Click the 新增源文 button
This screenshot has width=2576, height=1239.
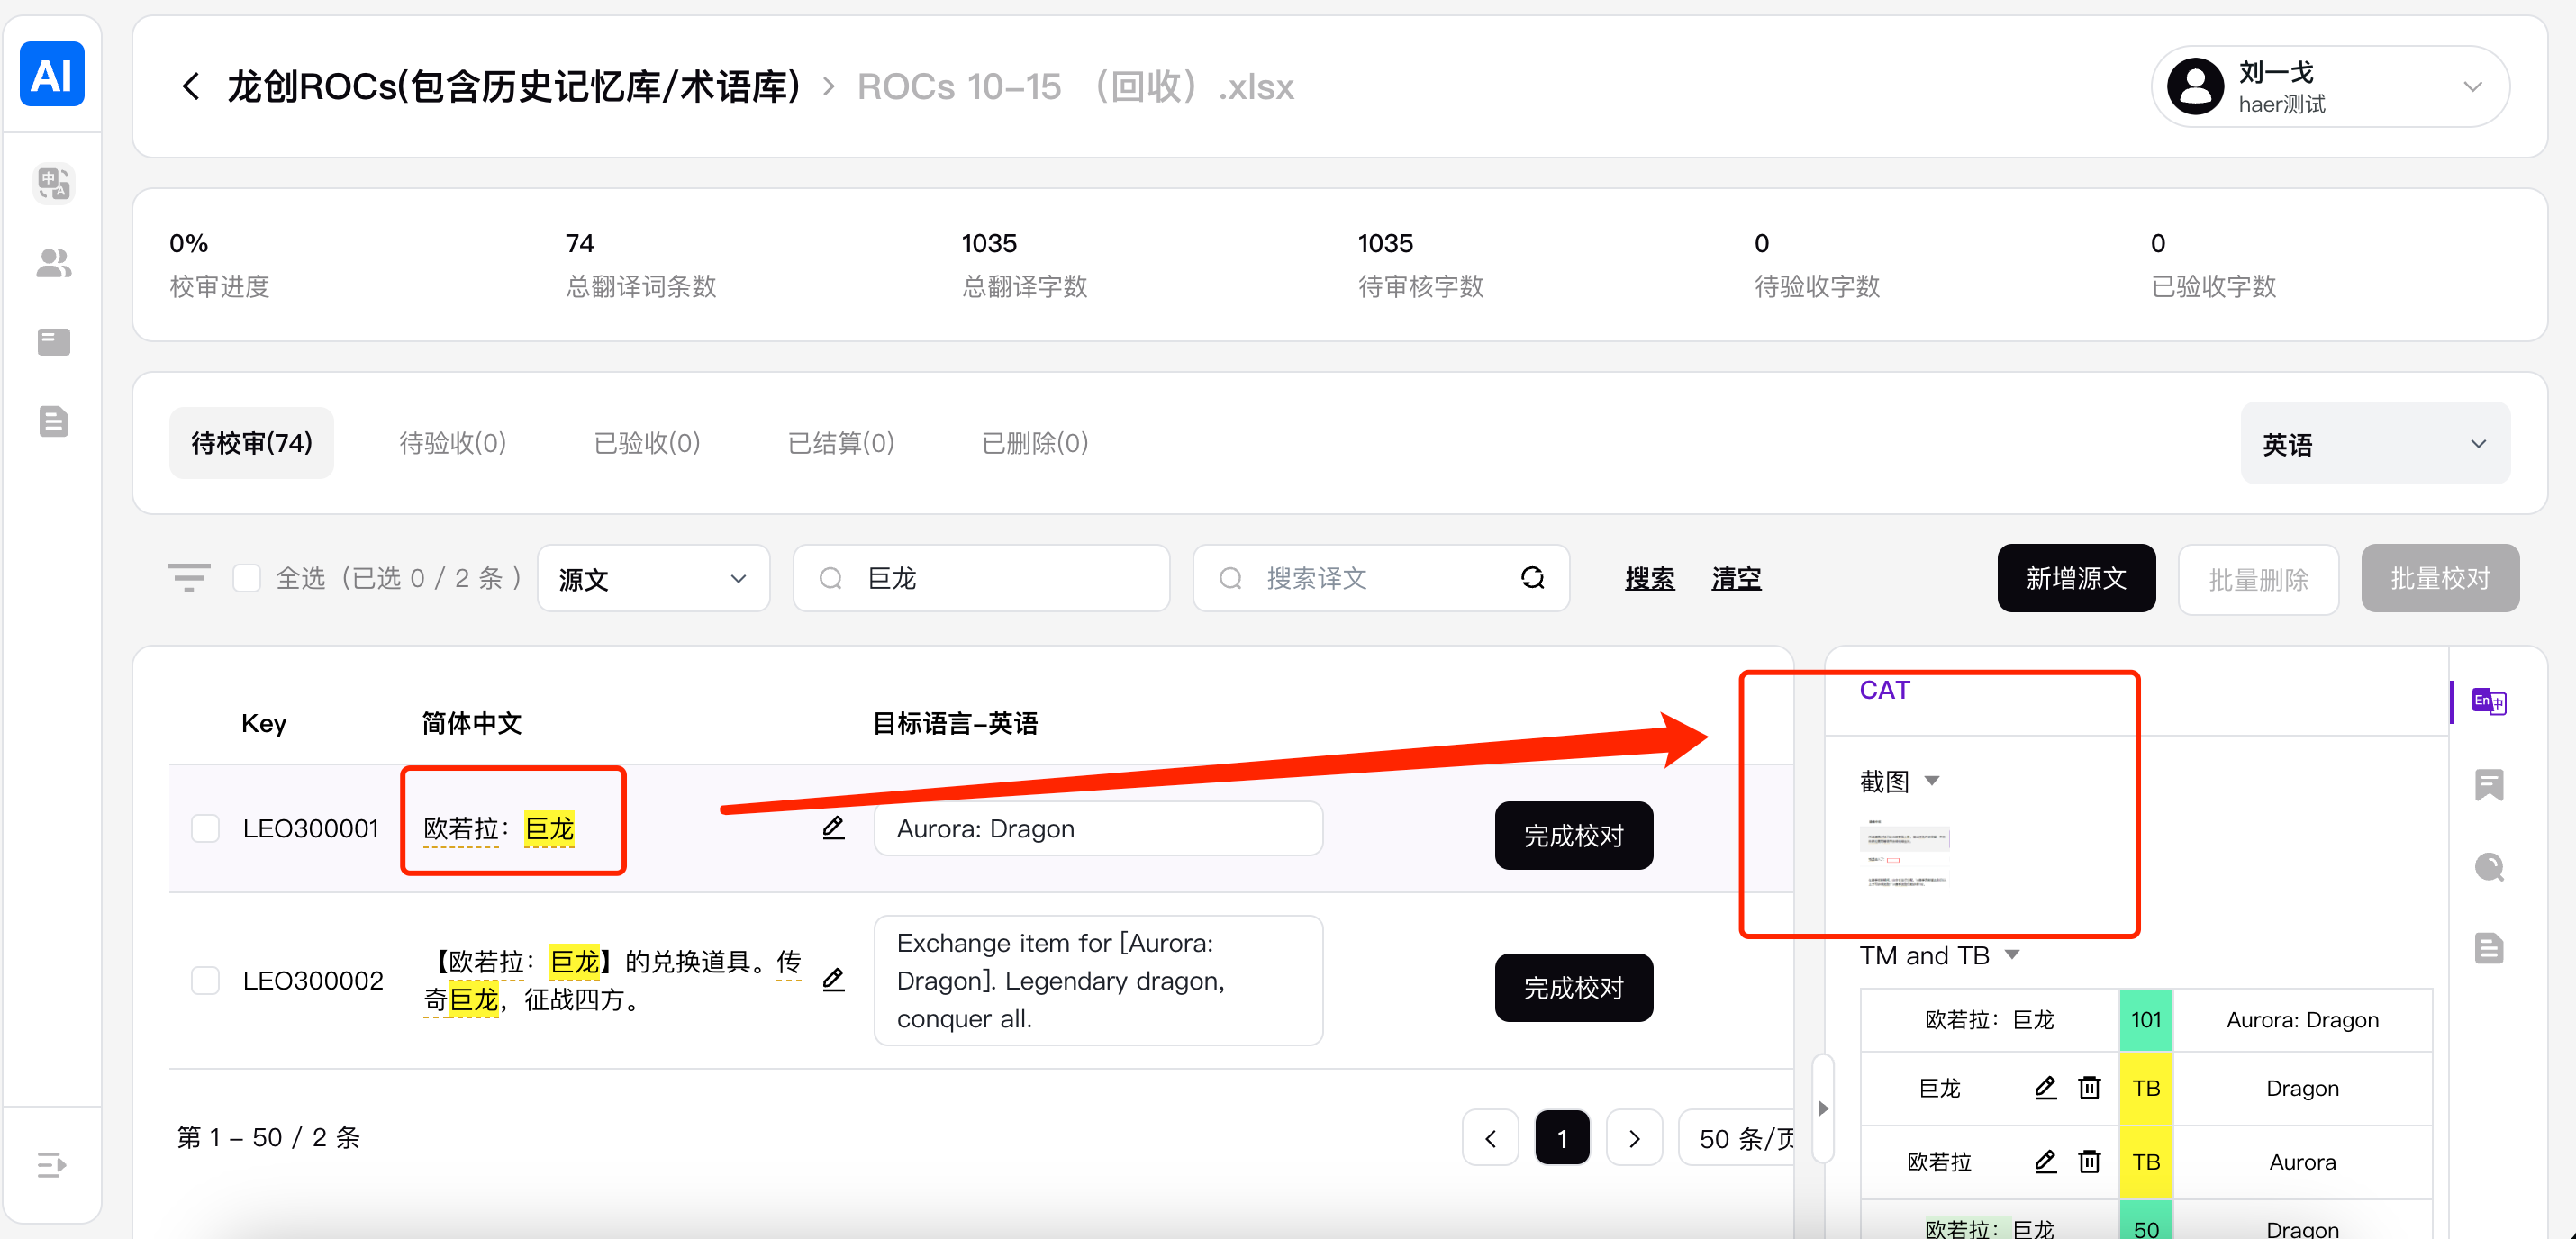pos(2075,578)
